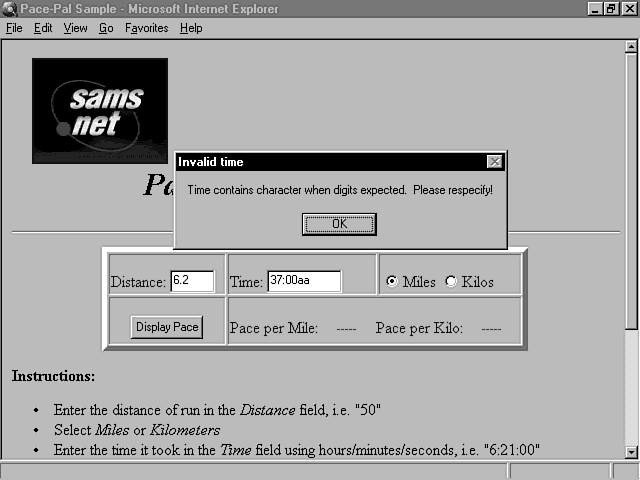
Task: Open the View menu
Action: (76, 28)
